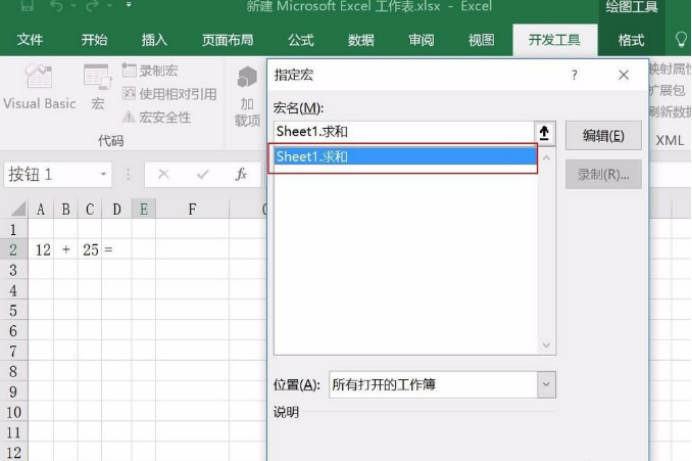The image size is (692, 461).
Task: Click the 编辑(E) Edit button
Action: 603,135
